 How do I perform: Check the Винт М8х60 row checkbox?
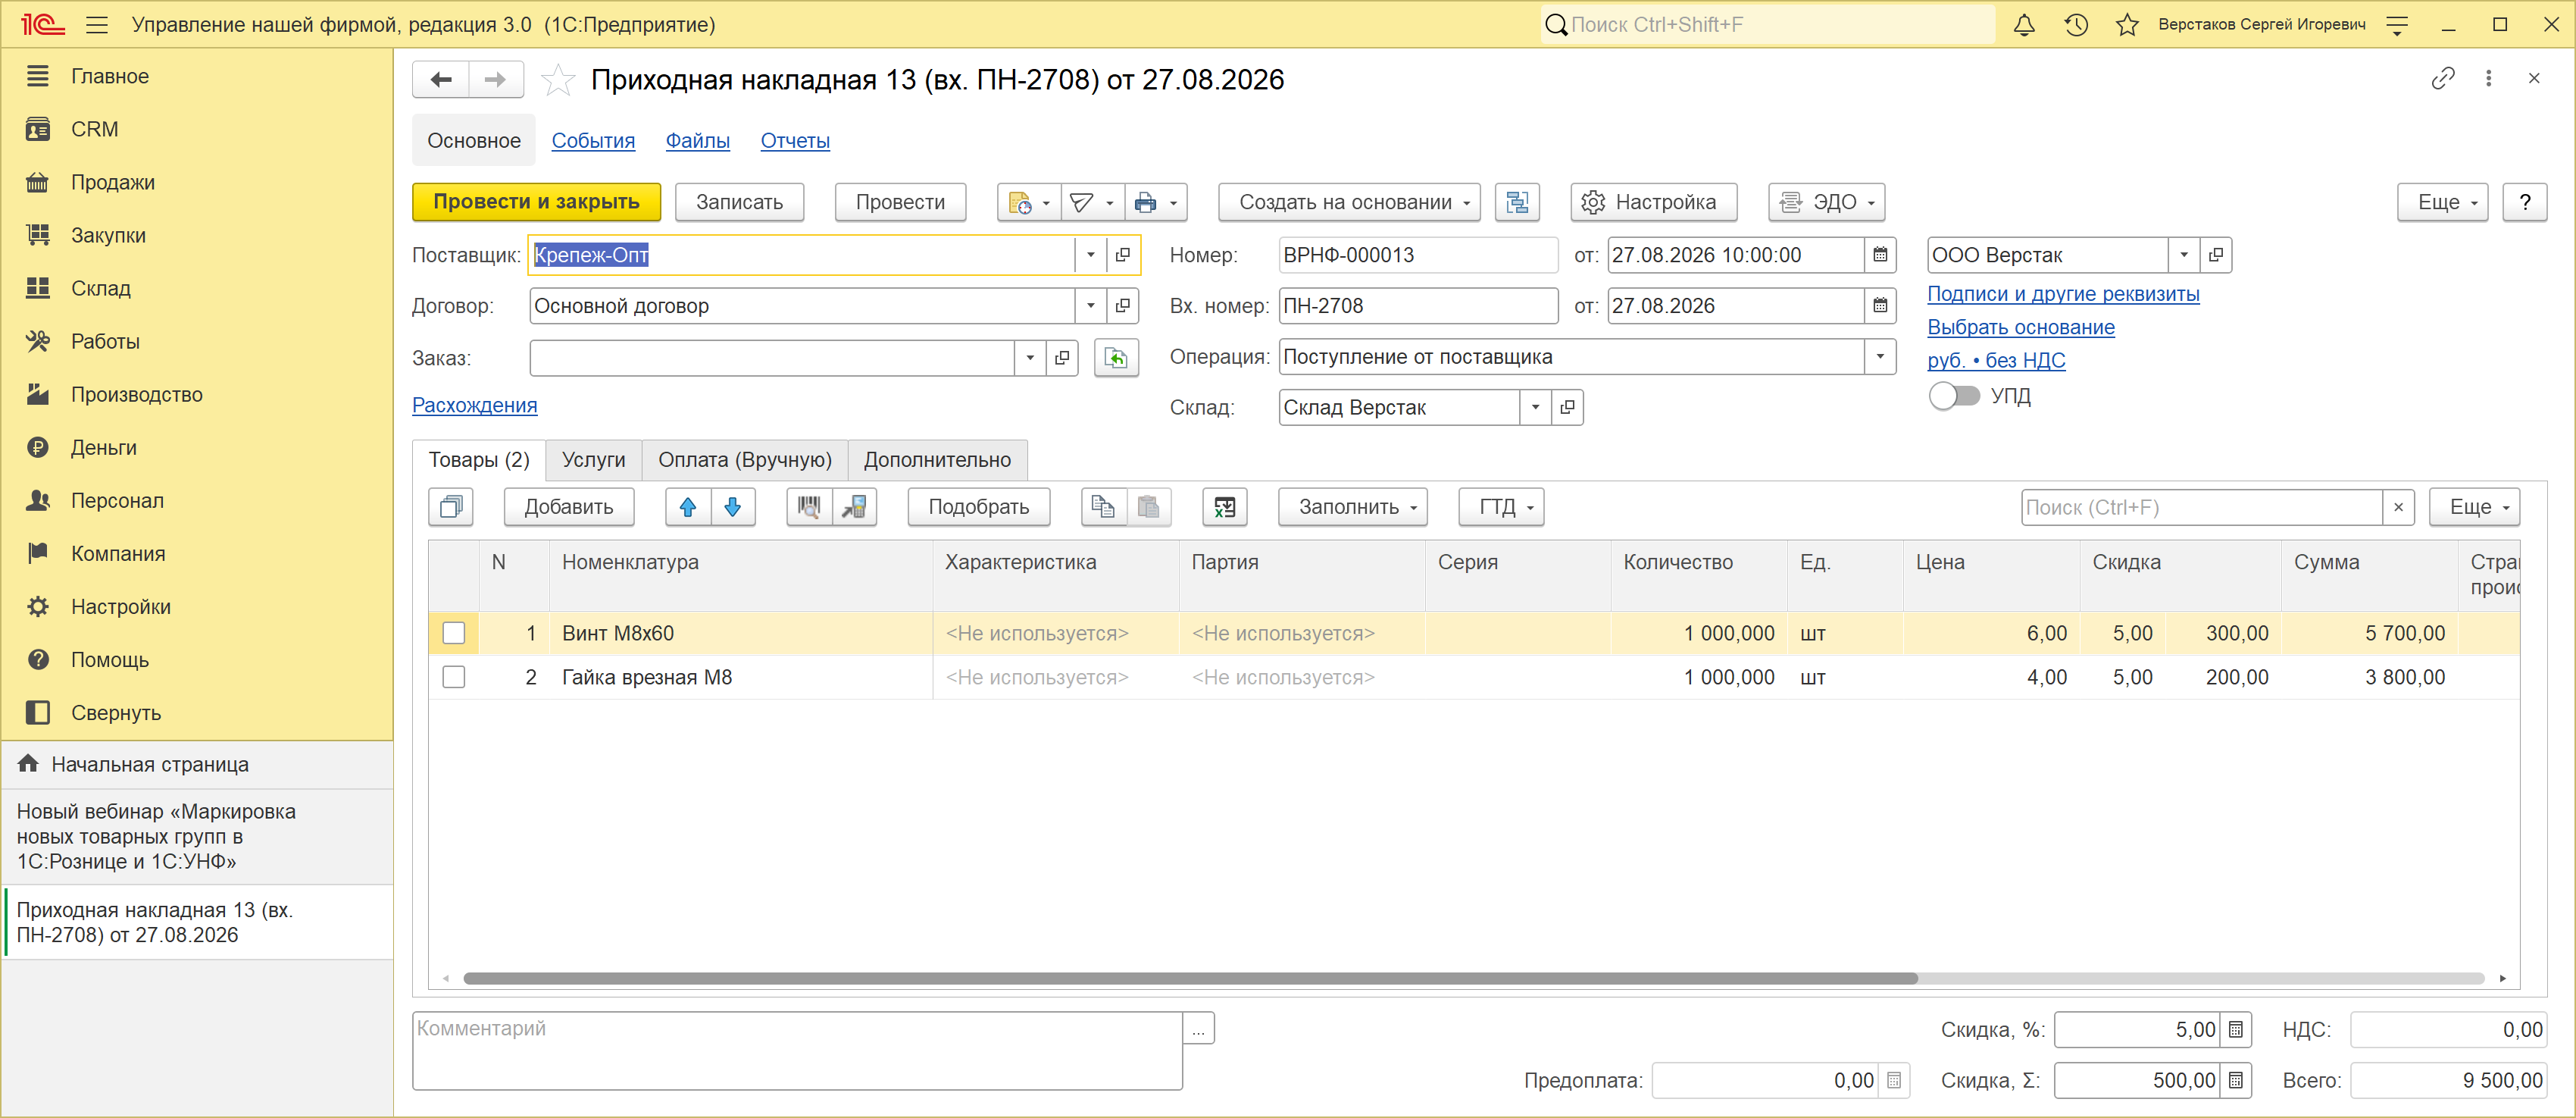tap(454, 634)
